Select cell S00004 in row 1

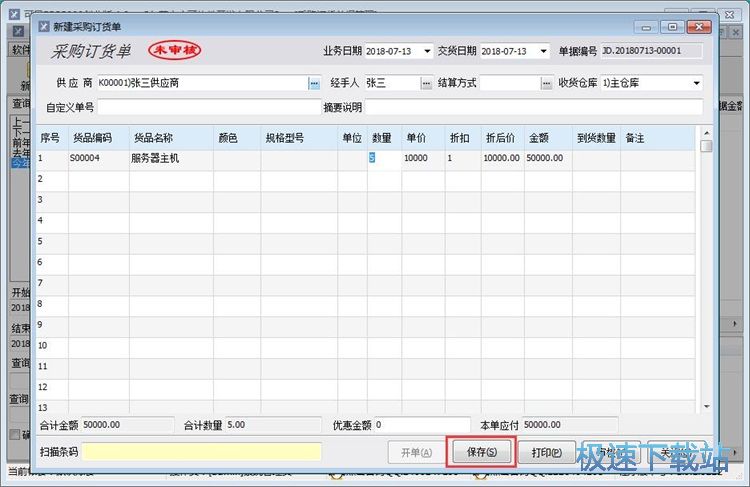tap(99, 158)
